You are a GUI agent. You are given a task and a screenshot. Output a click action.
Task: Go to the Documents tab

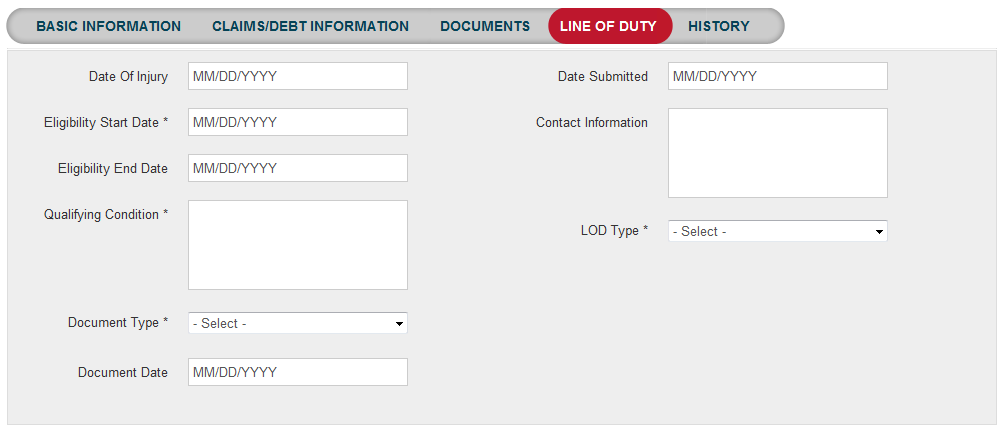485,26
